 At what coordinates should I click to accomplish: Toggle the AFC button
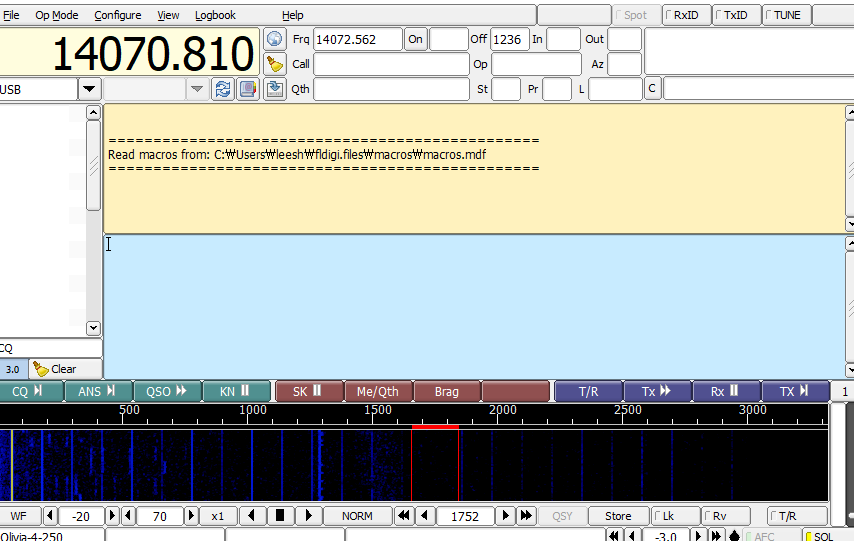[771, 535]
